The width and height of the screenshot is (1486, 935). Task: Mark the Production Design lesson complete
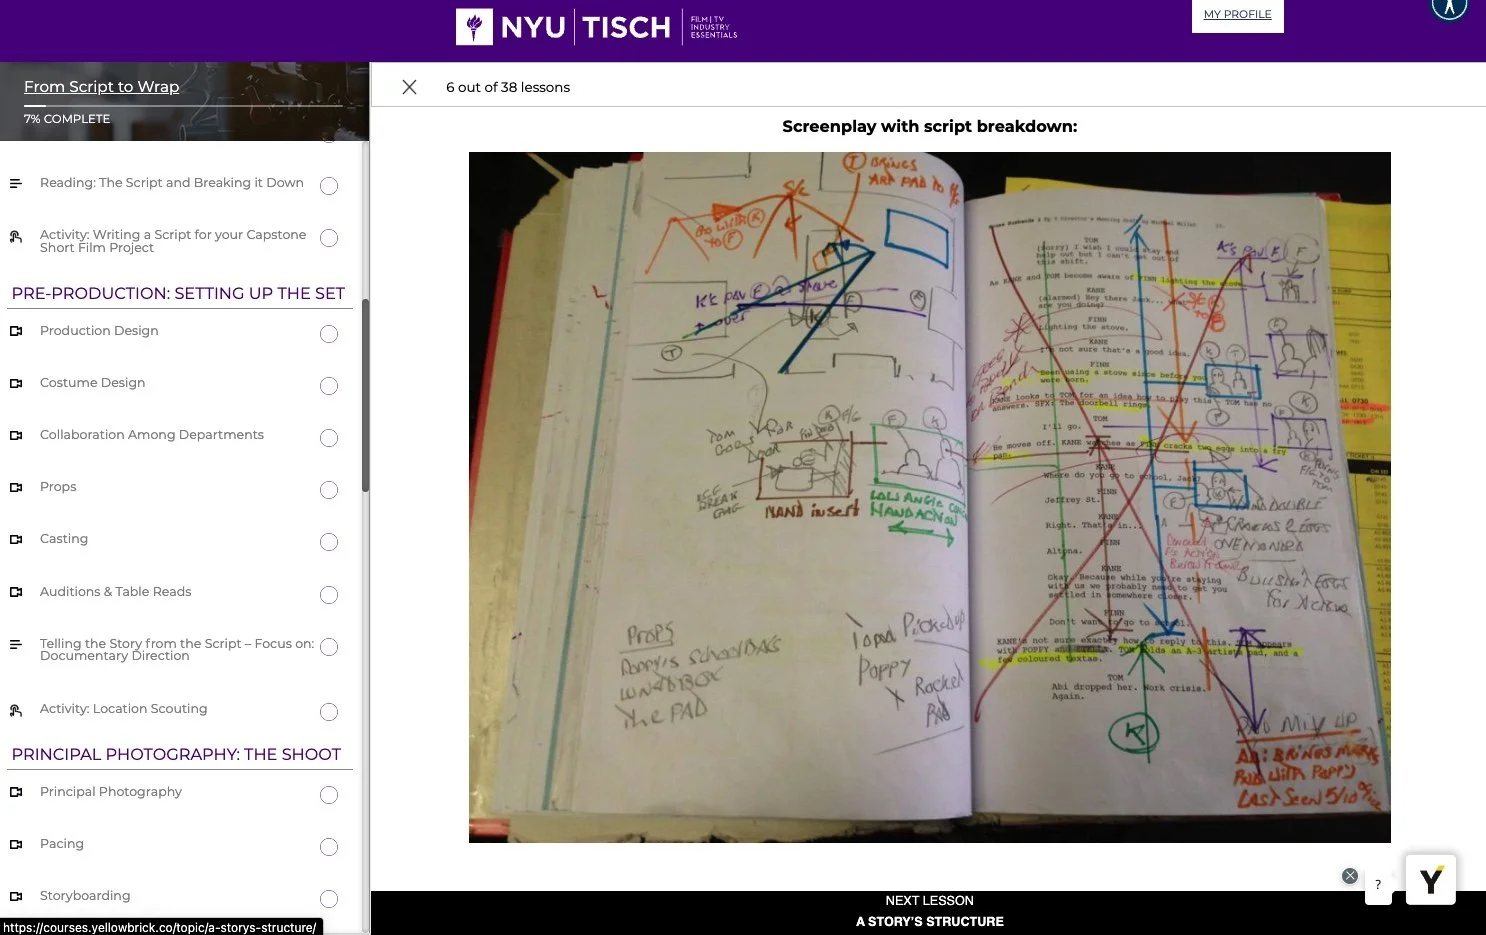(329, 333)
